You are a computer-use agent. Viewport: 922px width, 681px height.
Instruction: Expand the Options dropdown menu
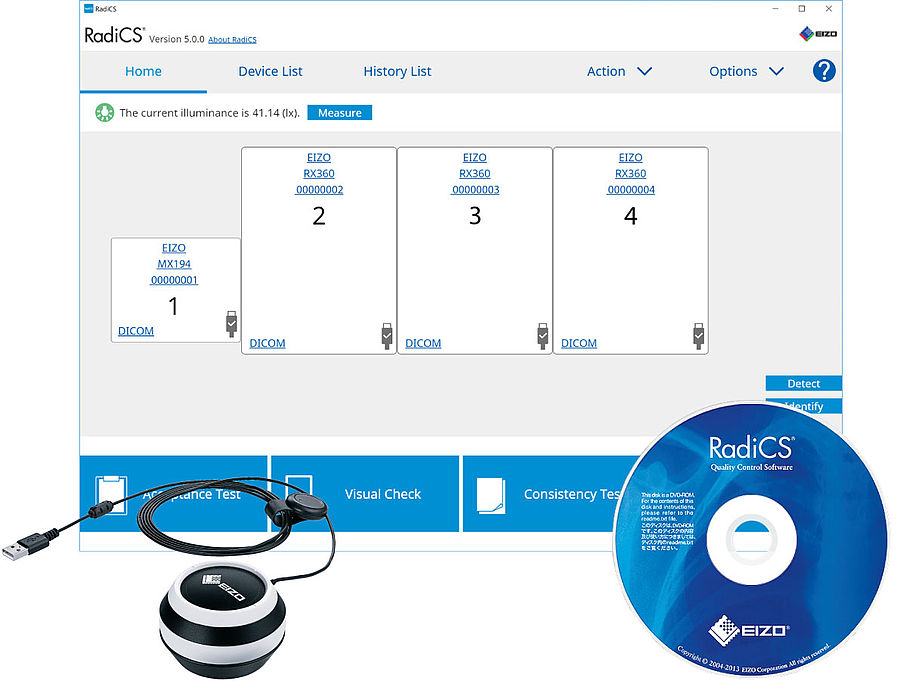[x=746, y=71]
